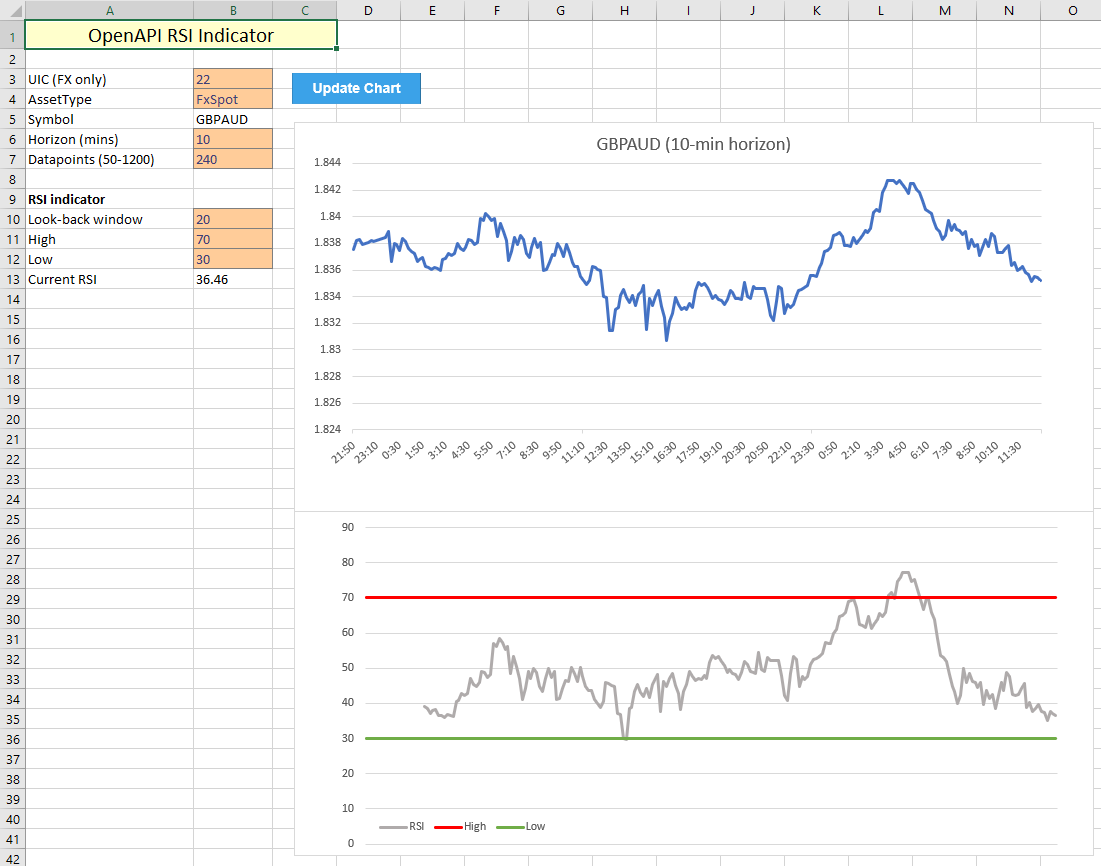Screen dimensions: 1101x866
Task: Click the Datapoints cell showing 240
Action: pos(232,159)
